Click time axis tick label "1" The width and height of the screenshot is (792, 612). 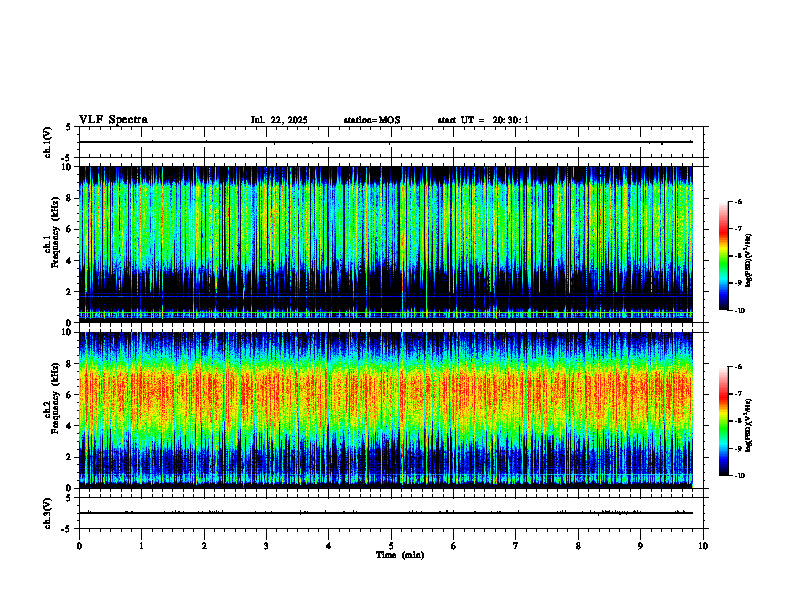click(141, 546)
